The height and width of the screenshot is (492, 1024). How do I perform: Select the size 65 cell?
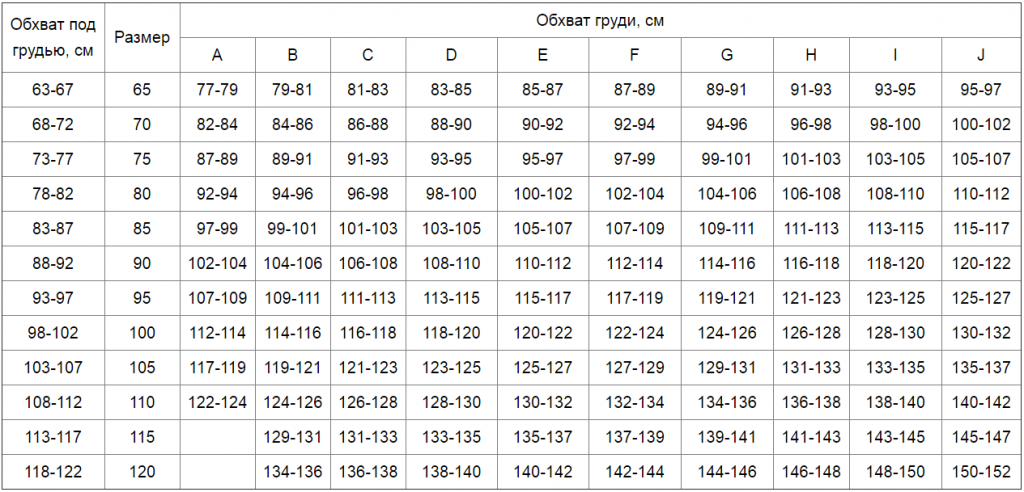[142, 90]
